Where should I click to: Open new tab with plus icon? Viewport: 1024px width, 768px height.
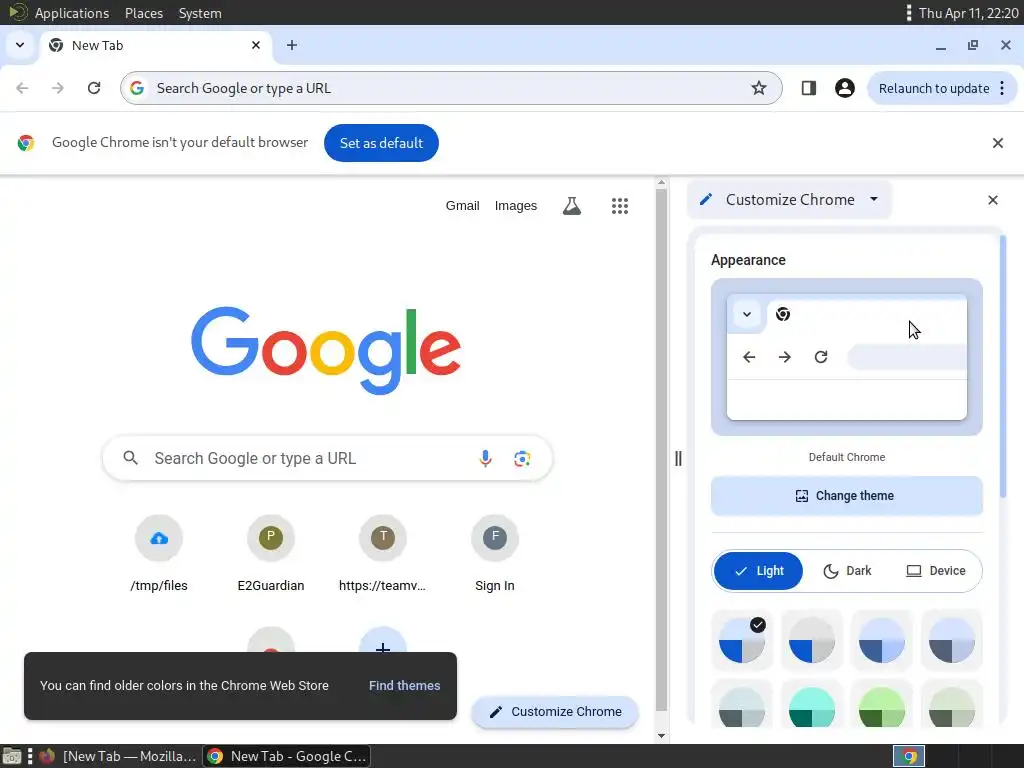(x=292, y=45)
